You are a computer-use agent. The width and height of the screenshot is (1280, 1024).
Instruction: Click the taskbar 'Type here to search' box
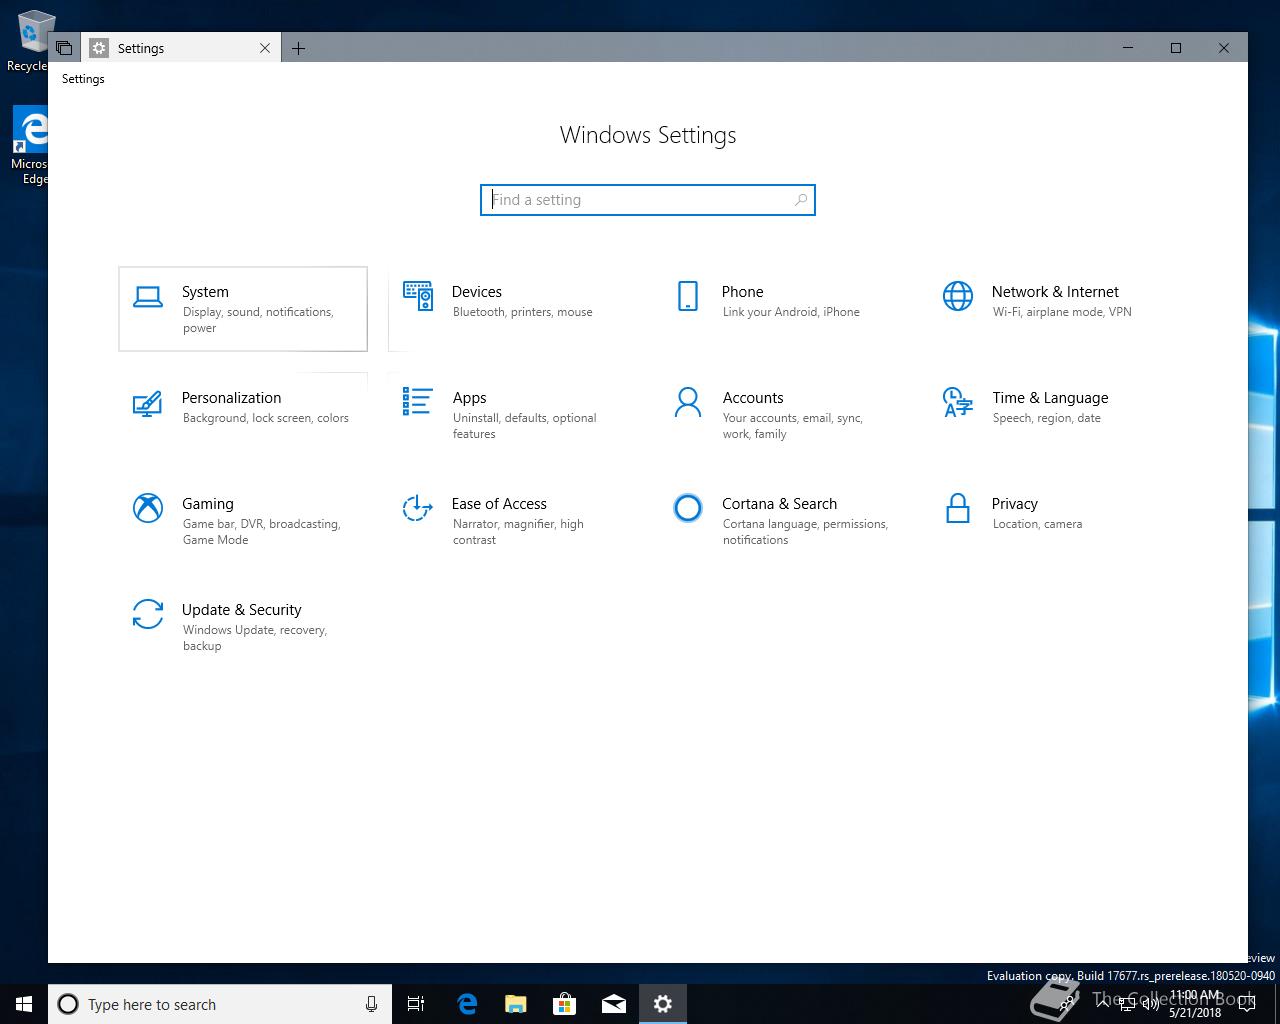pyautogui.click(x=218, y=1004)
